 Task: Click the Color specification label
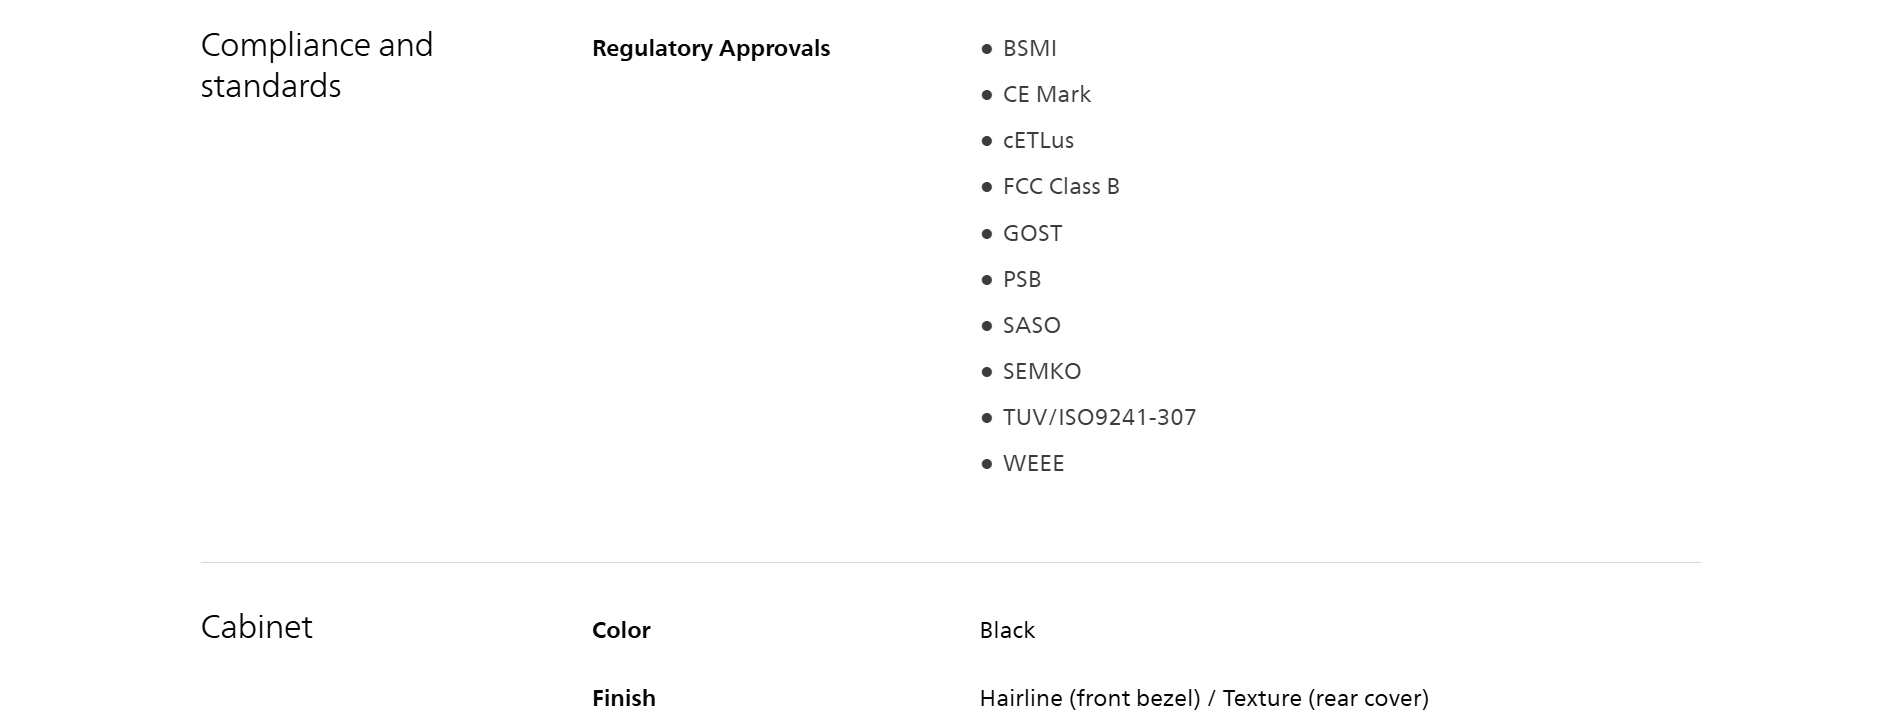coord(621,630)
